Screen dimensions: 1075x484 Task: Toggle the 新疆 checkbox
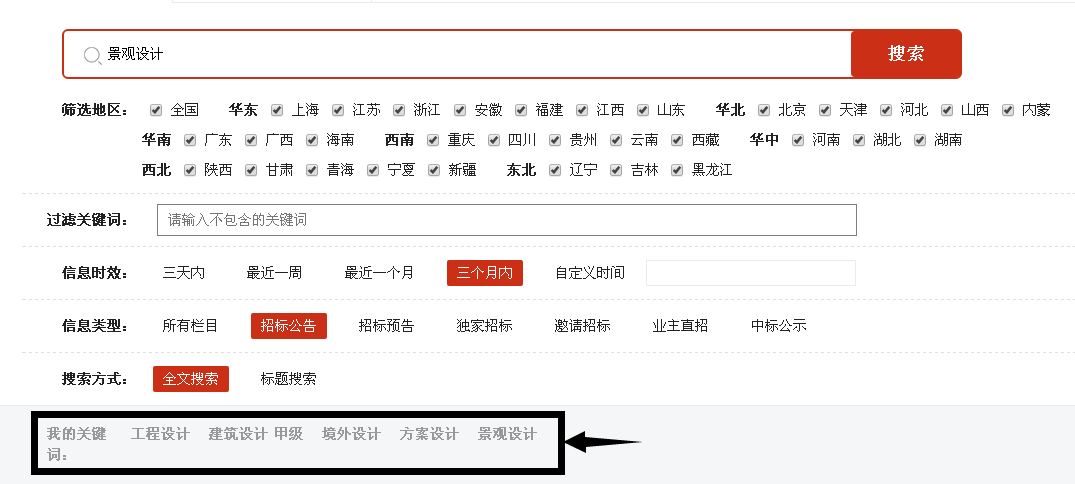coord(434,170)
